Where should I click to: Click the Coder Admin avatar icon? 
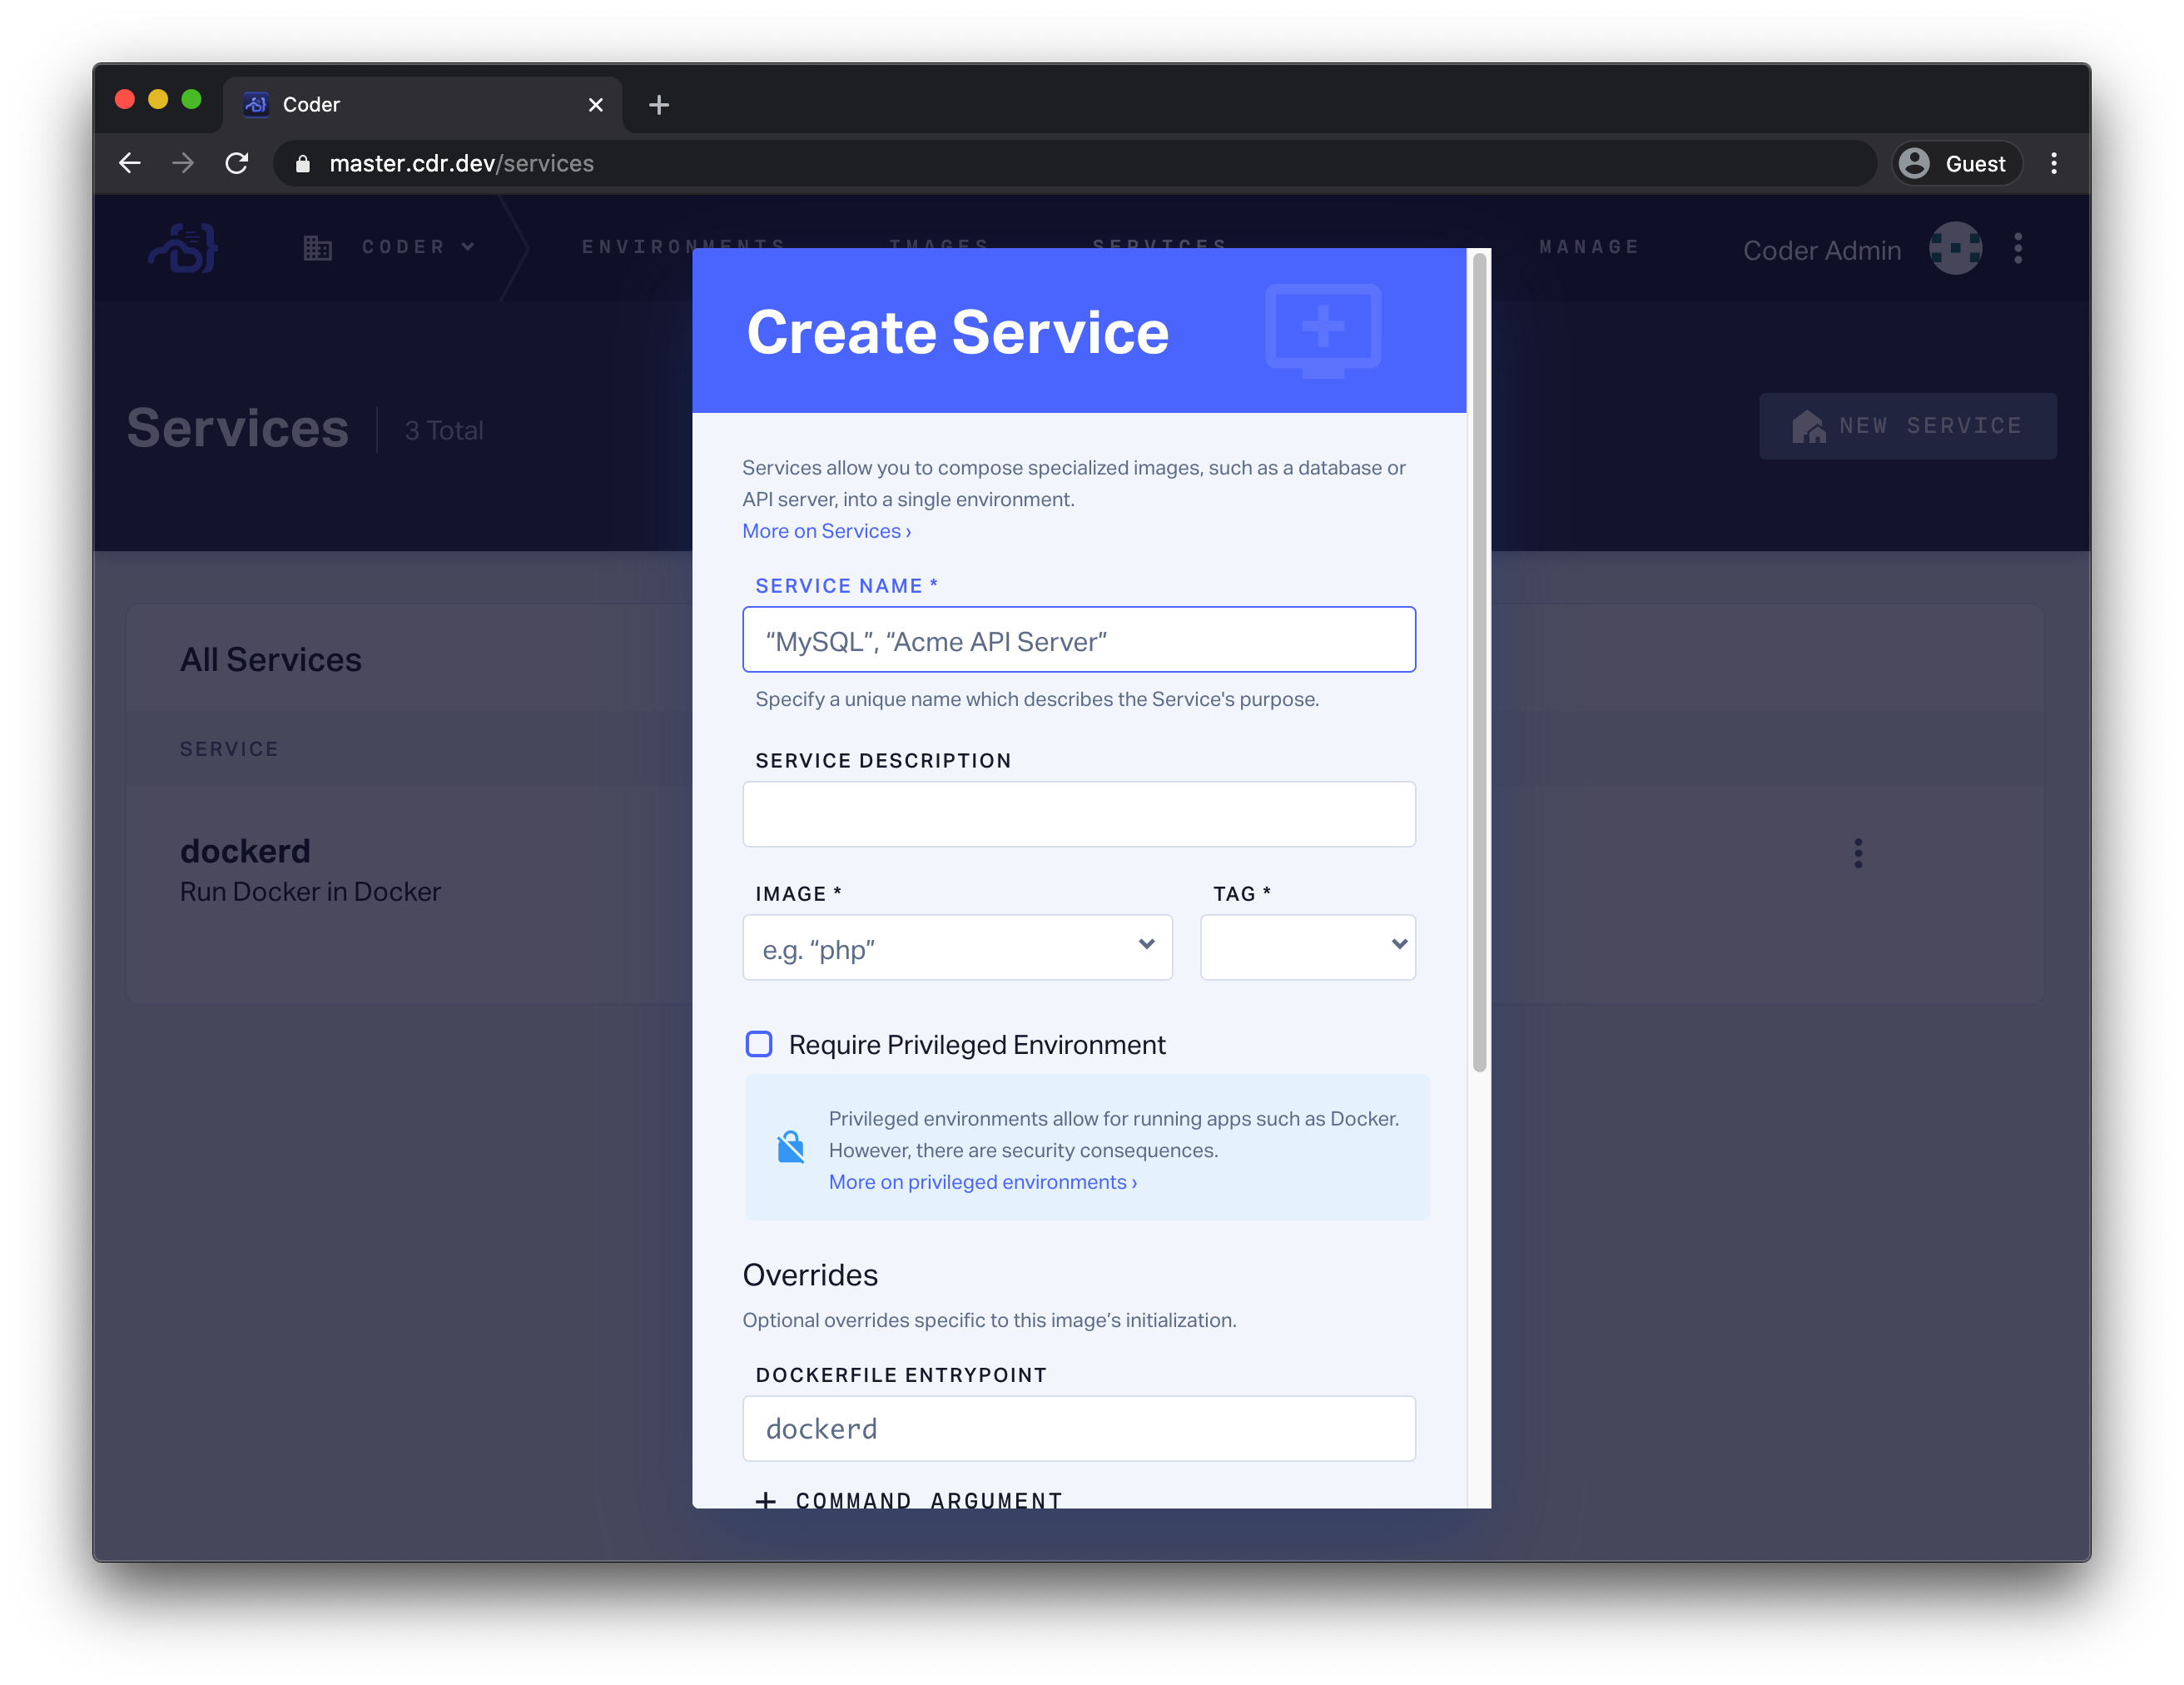coord(1954,248)
